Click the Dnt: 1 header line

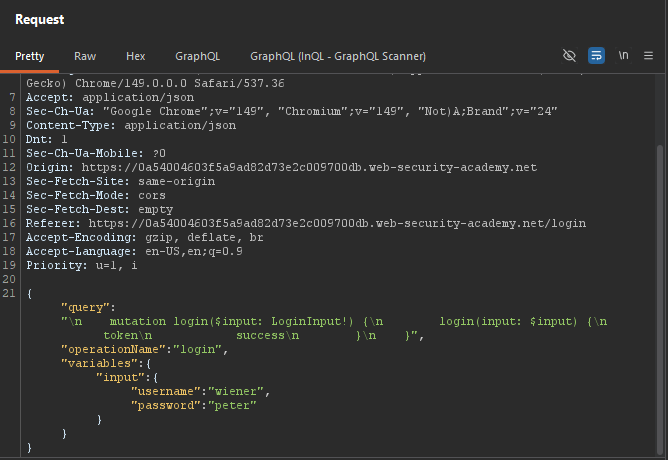click(46, 139)
